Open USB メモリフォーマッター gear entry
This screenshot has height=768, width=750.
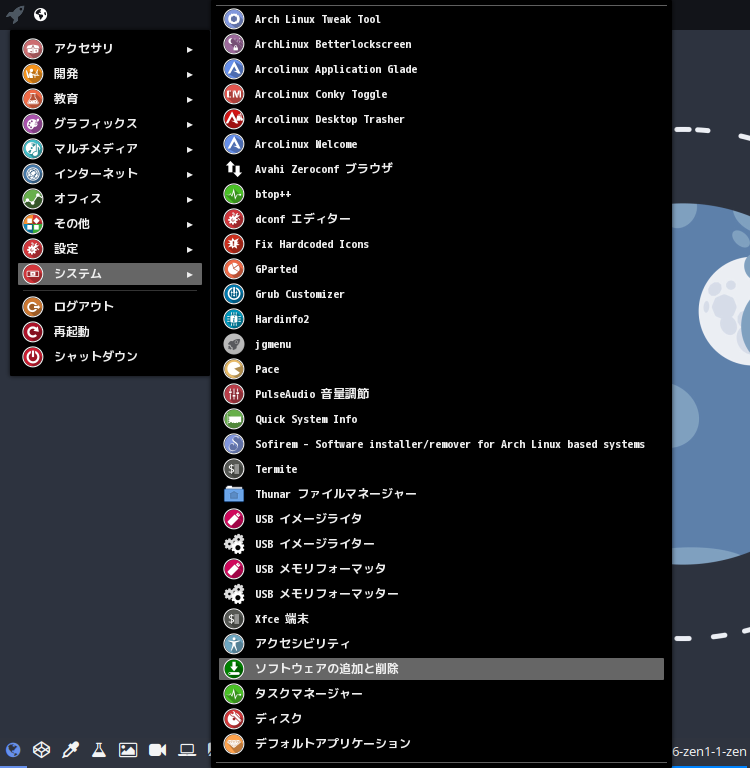pos(441,594)
